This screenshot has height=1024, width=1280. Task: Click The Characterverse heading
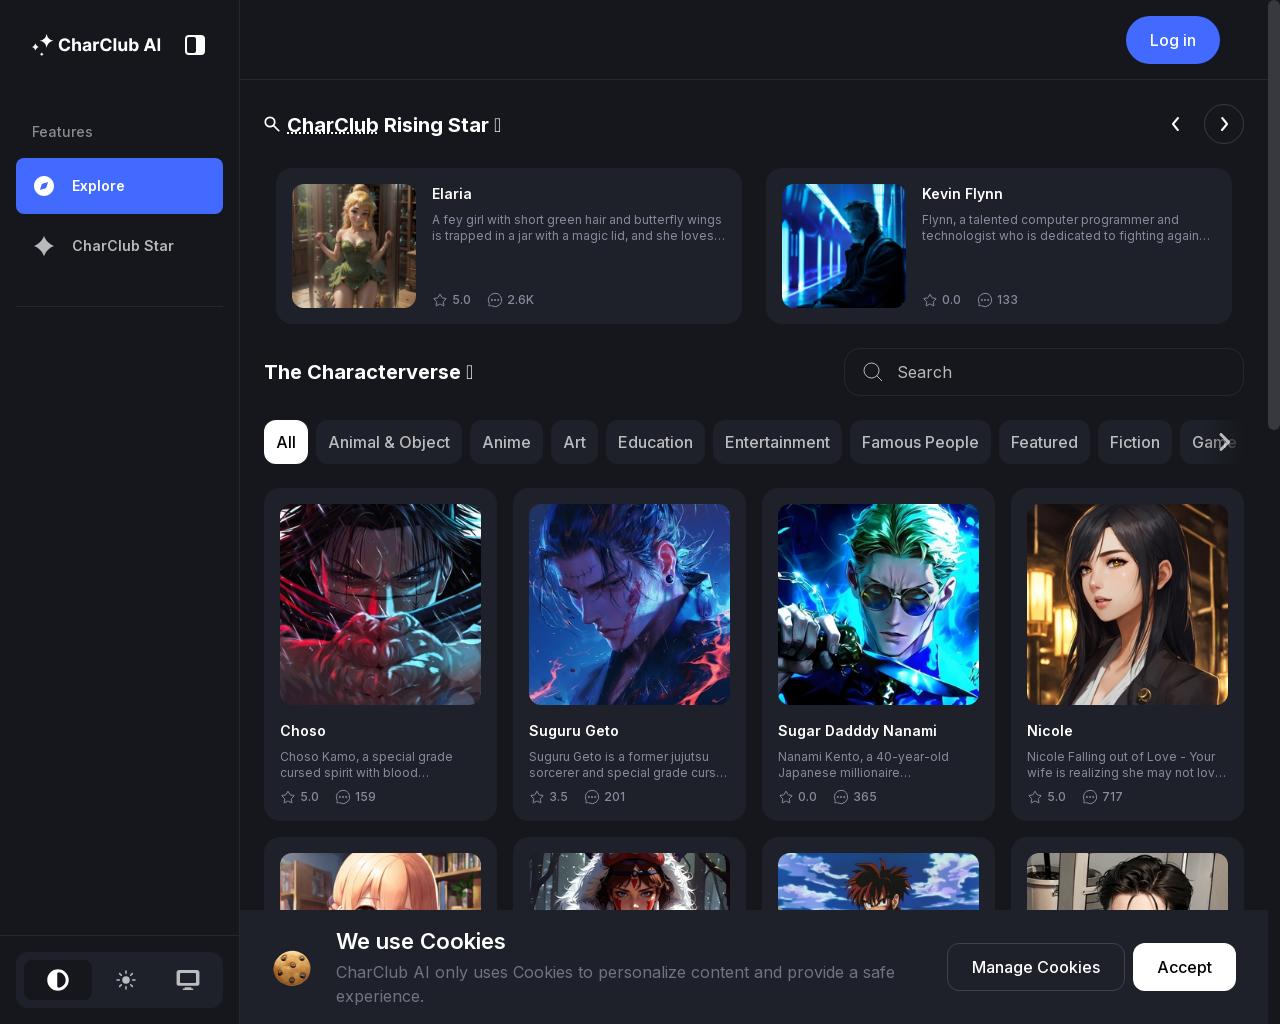coord(368,372)
